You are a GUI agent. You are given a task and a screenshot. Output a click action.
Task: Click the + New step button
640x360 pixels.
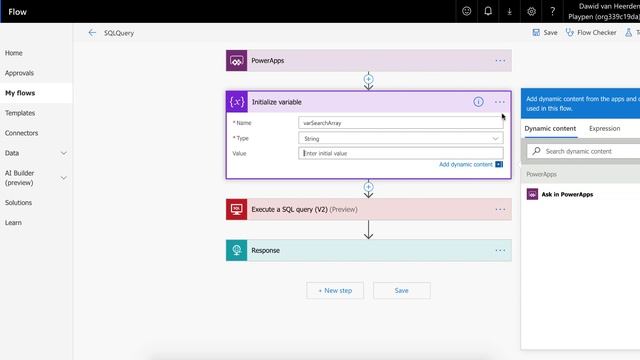(335, 291)
